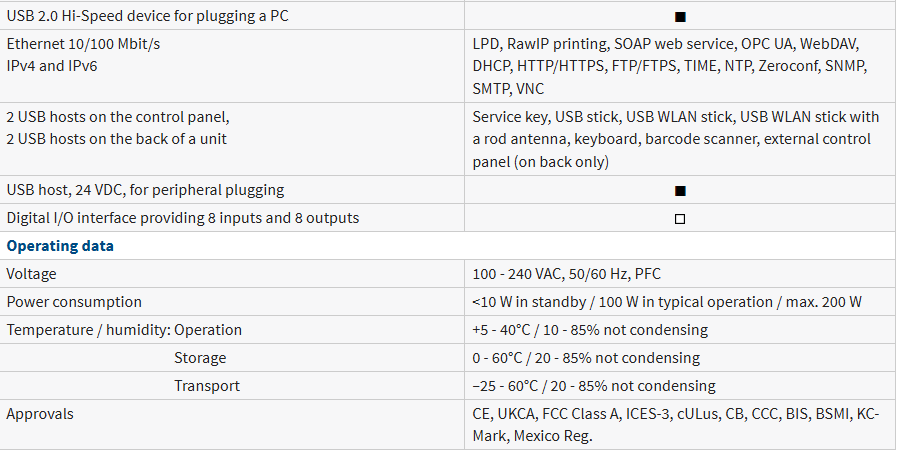Select the Approvals row label
The width and height of the screenshot is (897, 451).
40,414
